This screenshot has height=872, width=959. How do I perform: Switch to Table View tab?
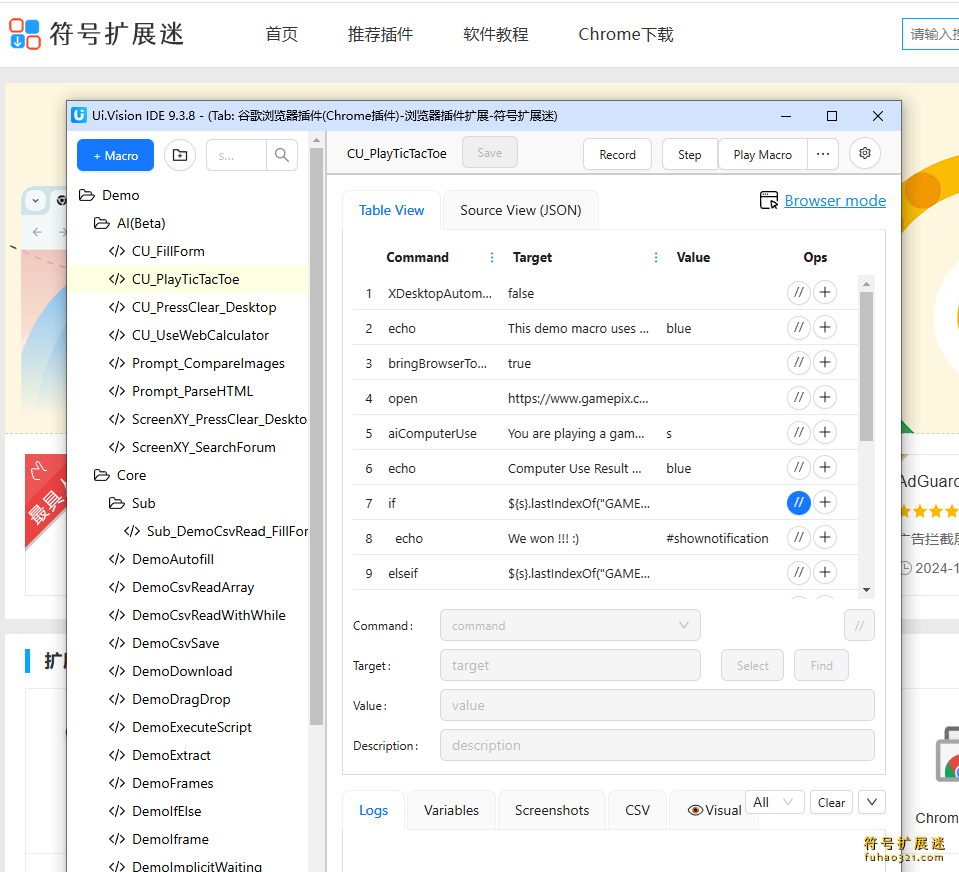coord(391,210)
